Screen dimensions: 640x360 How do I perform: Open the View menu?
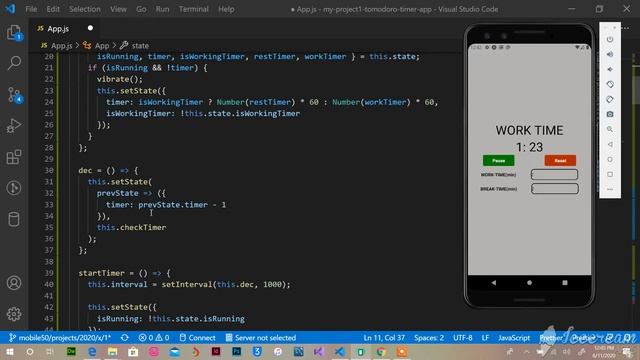[118, 9]
